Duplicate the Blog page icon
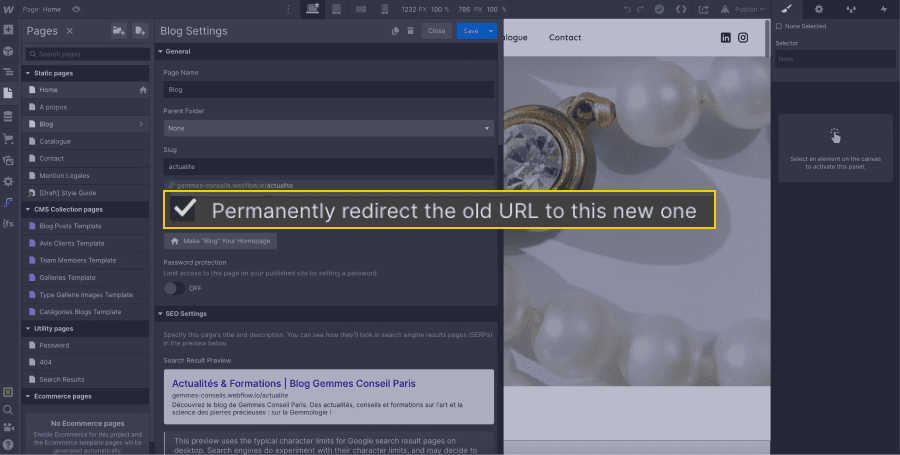Screen dimensions: 900x455 395,31
